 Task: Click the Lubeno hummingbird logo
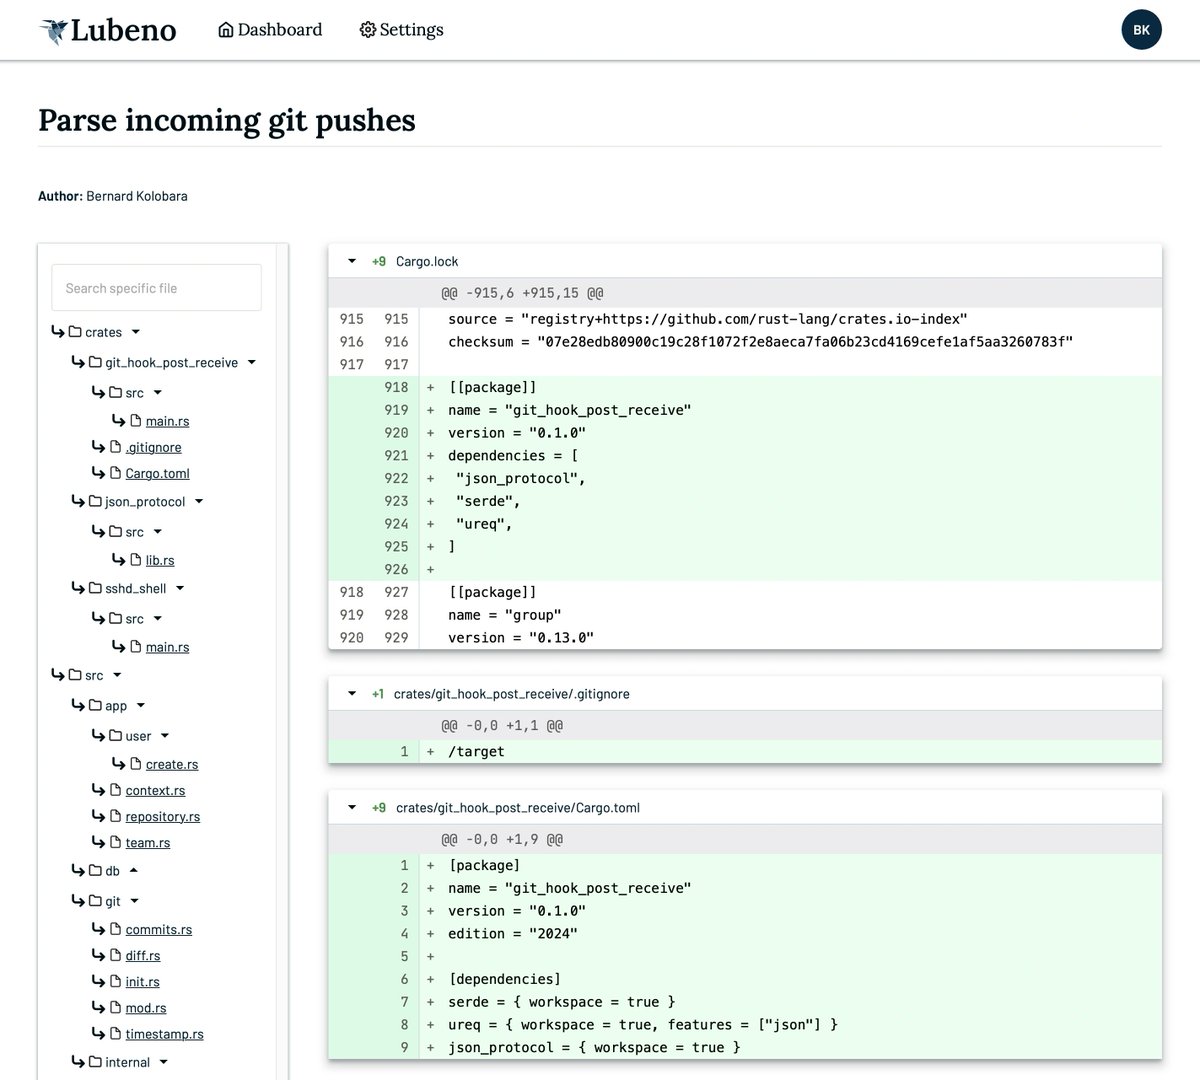click(x=51, y=29)
